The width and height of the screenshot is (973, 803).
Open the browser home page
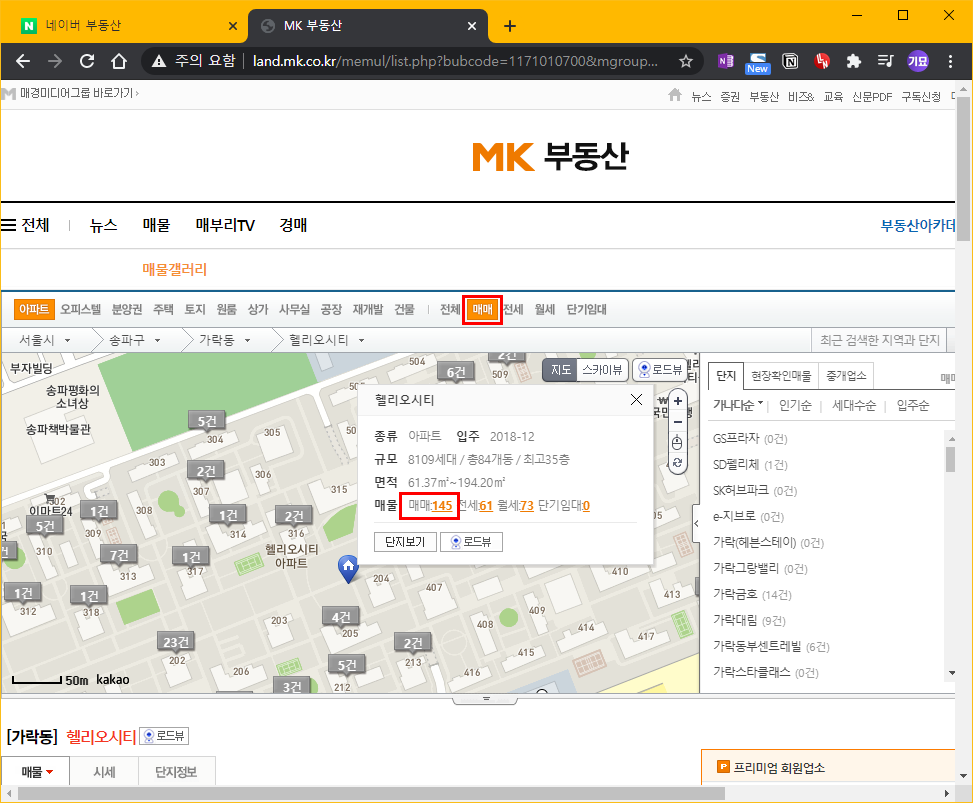coord(119,61)
